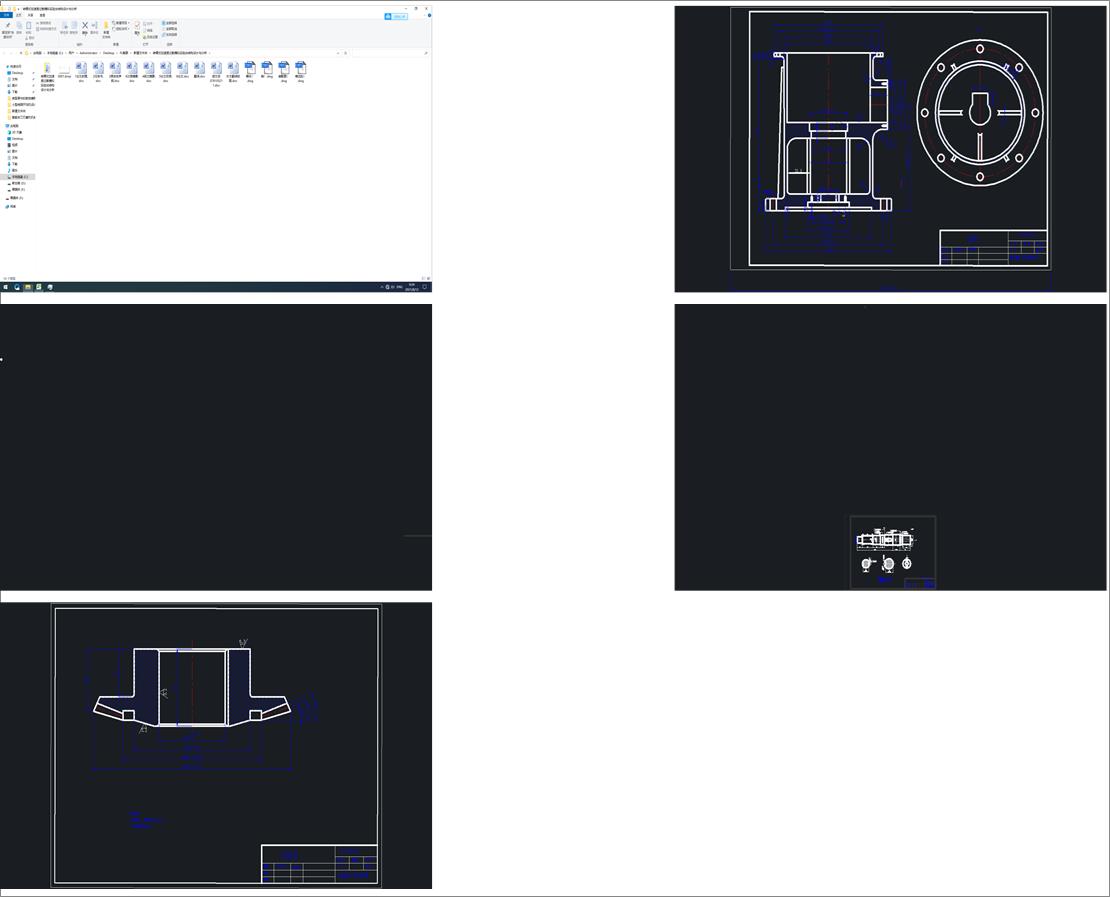
Task: Open the notification center icon
Action: (x=426, y=287)
